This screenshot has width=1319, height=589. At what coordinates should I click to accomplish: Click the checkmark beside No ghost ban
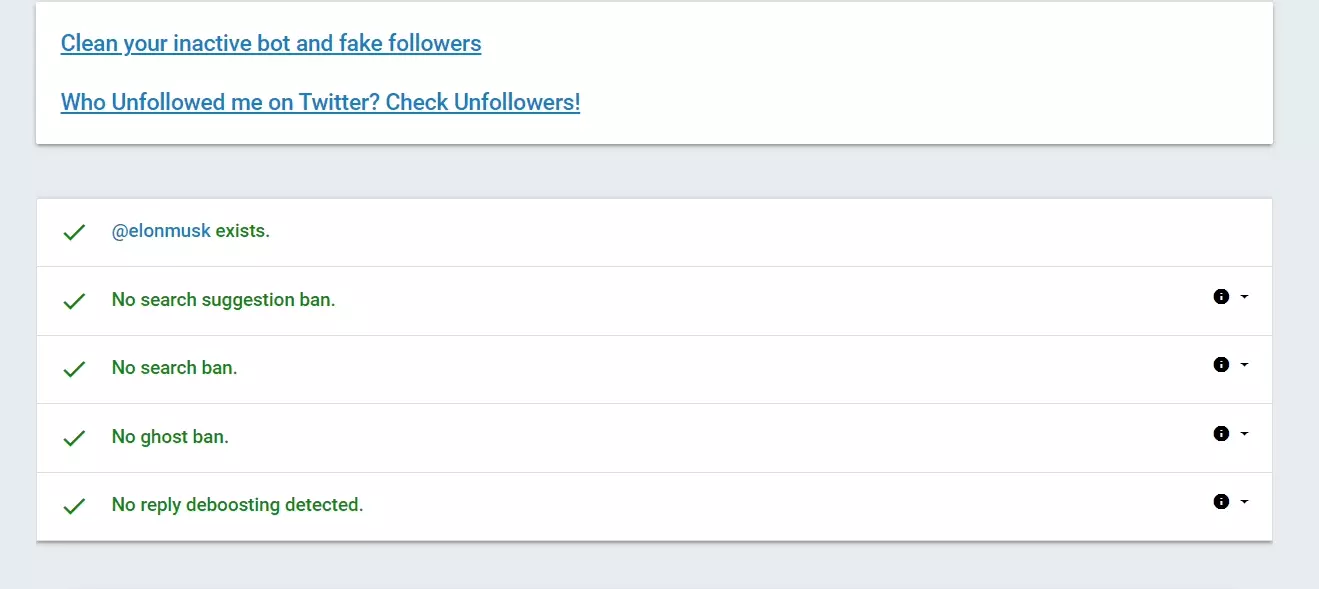click(x=74, y=437)
